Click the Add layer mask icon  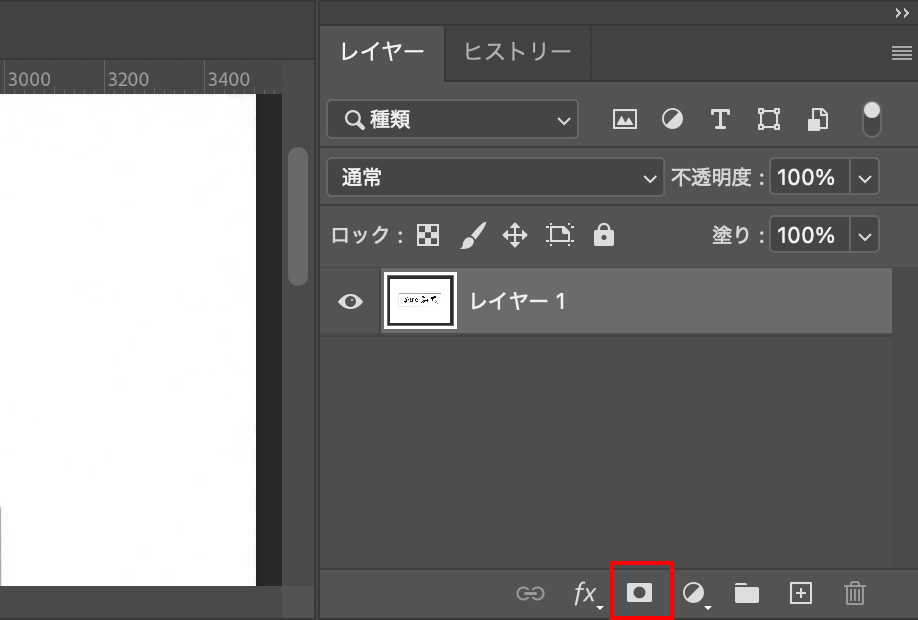[639, 593]
